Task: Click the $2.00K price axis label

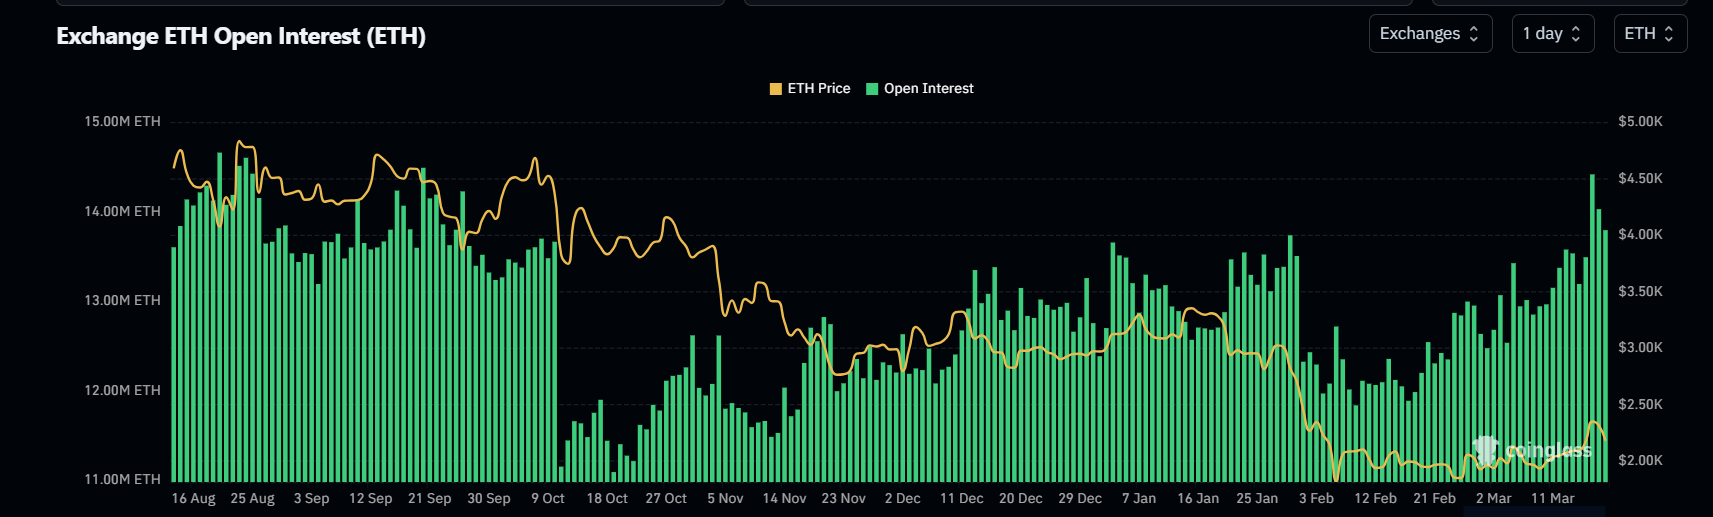Action: click(x=1640, y=461)
